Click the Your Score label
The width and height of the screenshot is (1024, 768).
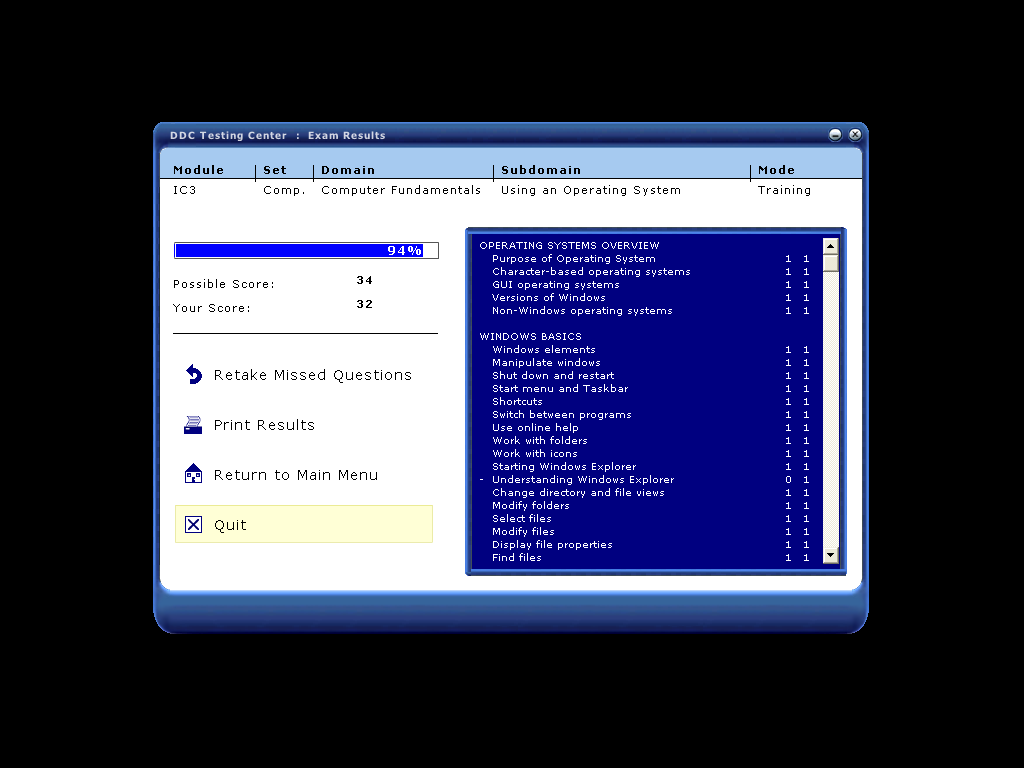pos(212,308)
